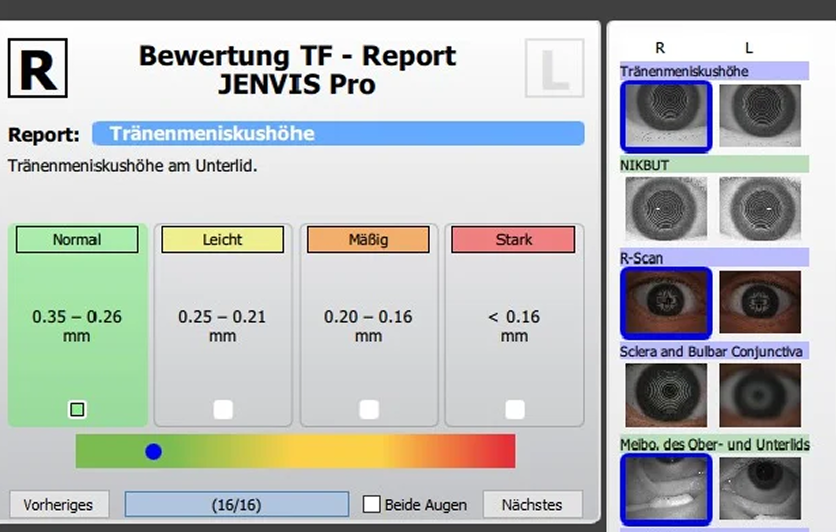Image resolution: width=836 pixels, height=532 pixels.
Task: Open right eye Tränenmeniskushöhe thumbnail
Action: click(x=666, y=116)
